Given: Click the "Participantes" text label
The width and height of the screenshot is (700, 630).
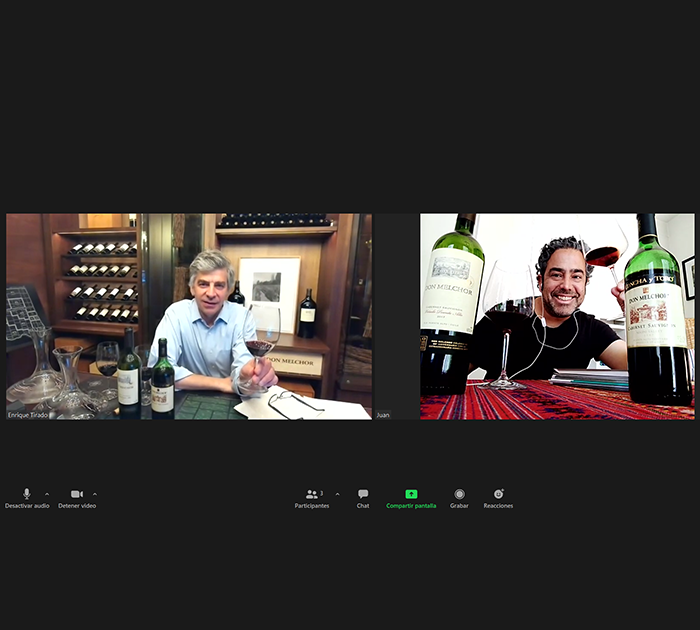Looking at the screenshot, I should pyautogui.click(x=312, y=506).
